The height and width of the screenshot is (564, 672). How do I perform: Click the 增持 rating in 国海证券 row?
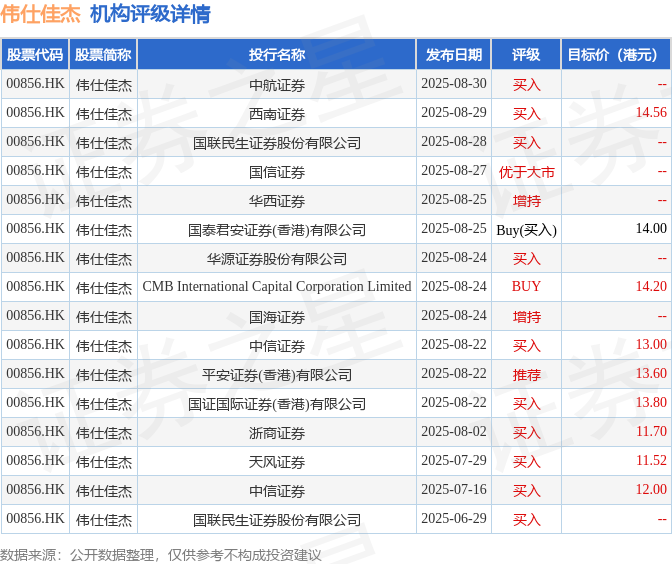click(526, 317)
